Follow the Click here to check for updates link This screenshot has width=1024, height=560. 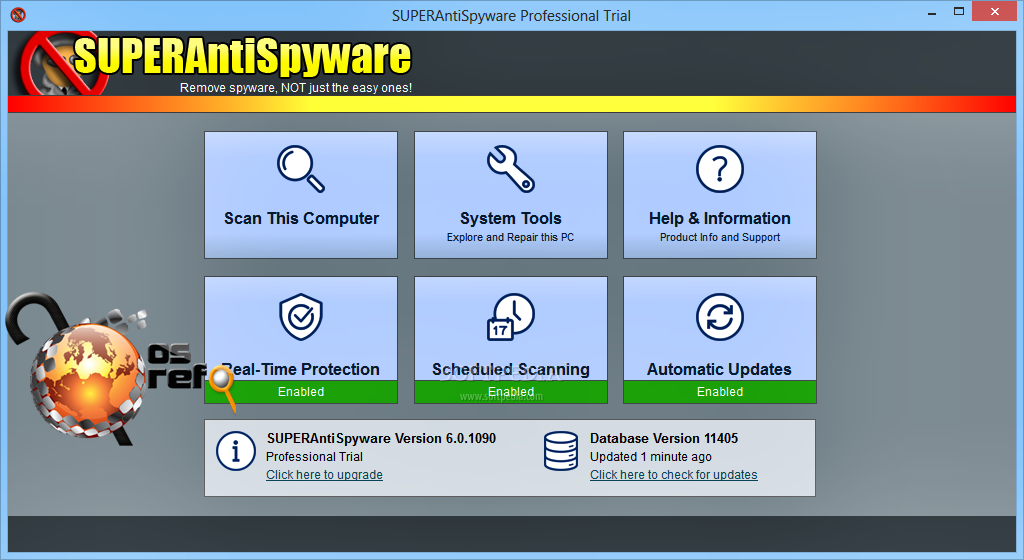674,475
